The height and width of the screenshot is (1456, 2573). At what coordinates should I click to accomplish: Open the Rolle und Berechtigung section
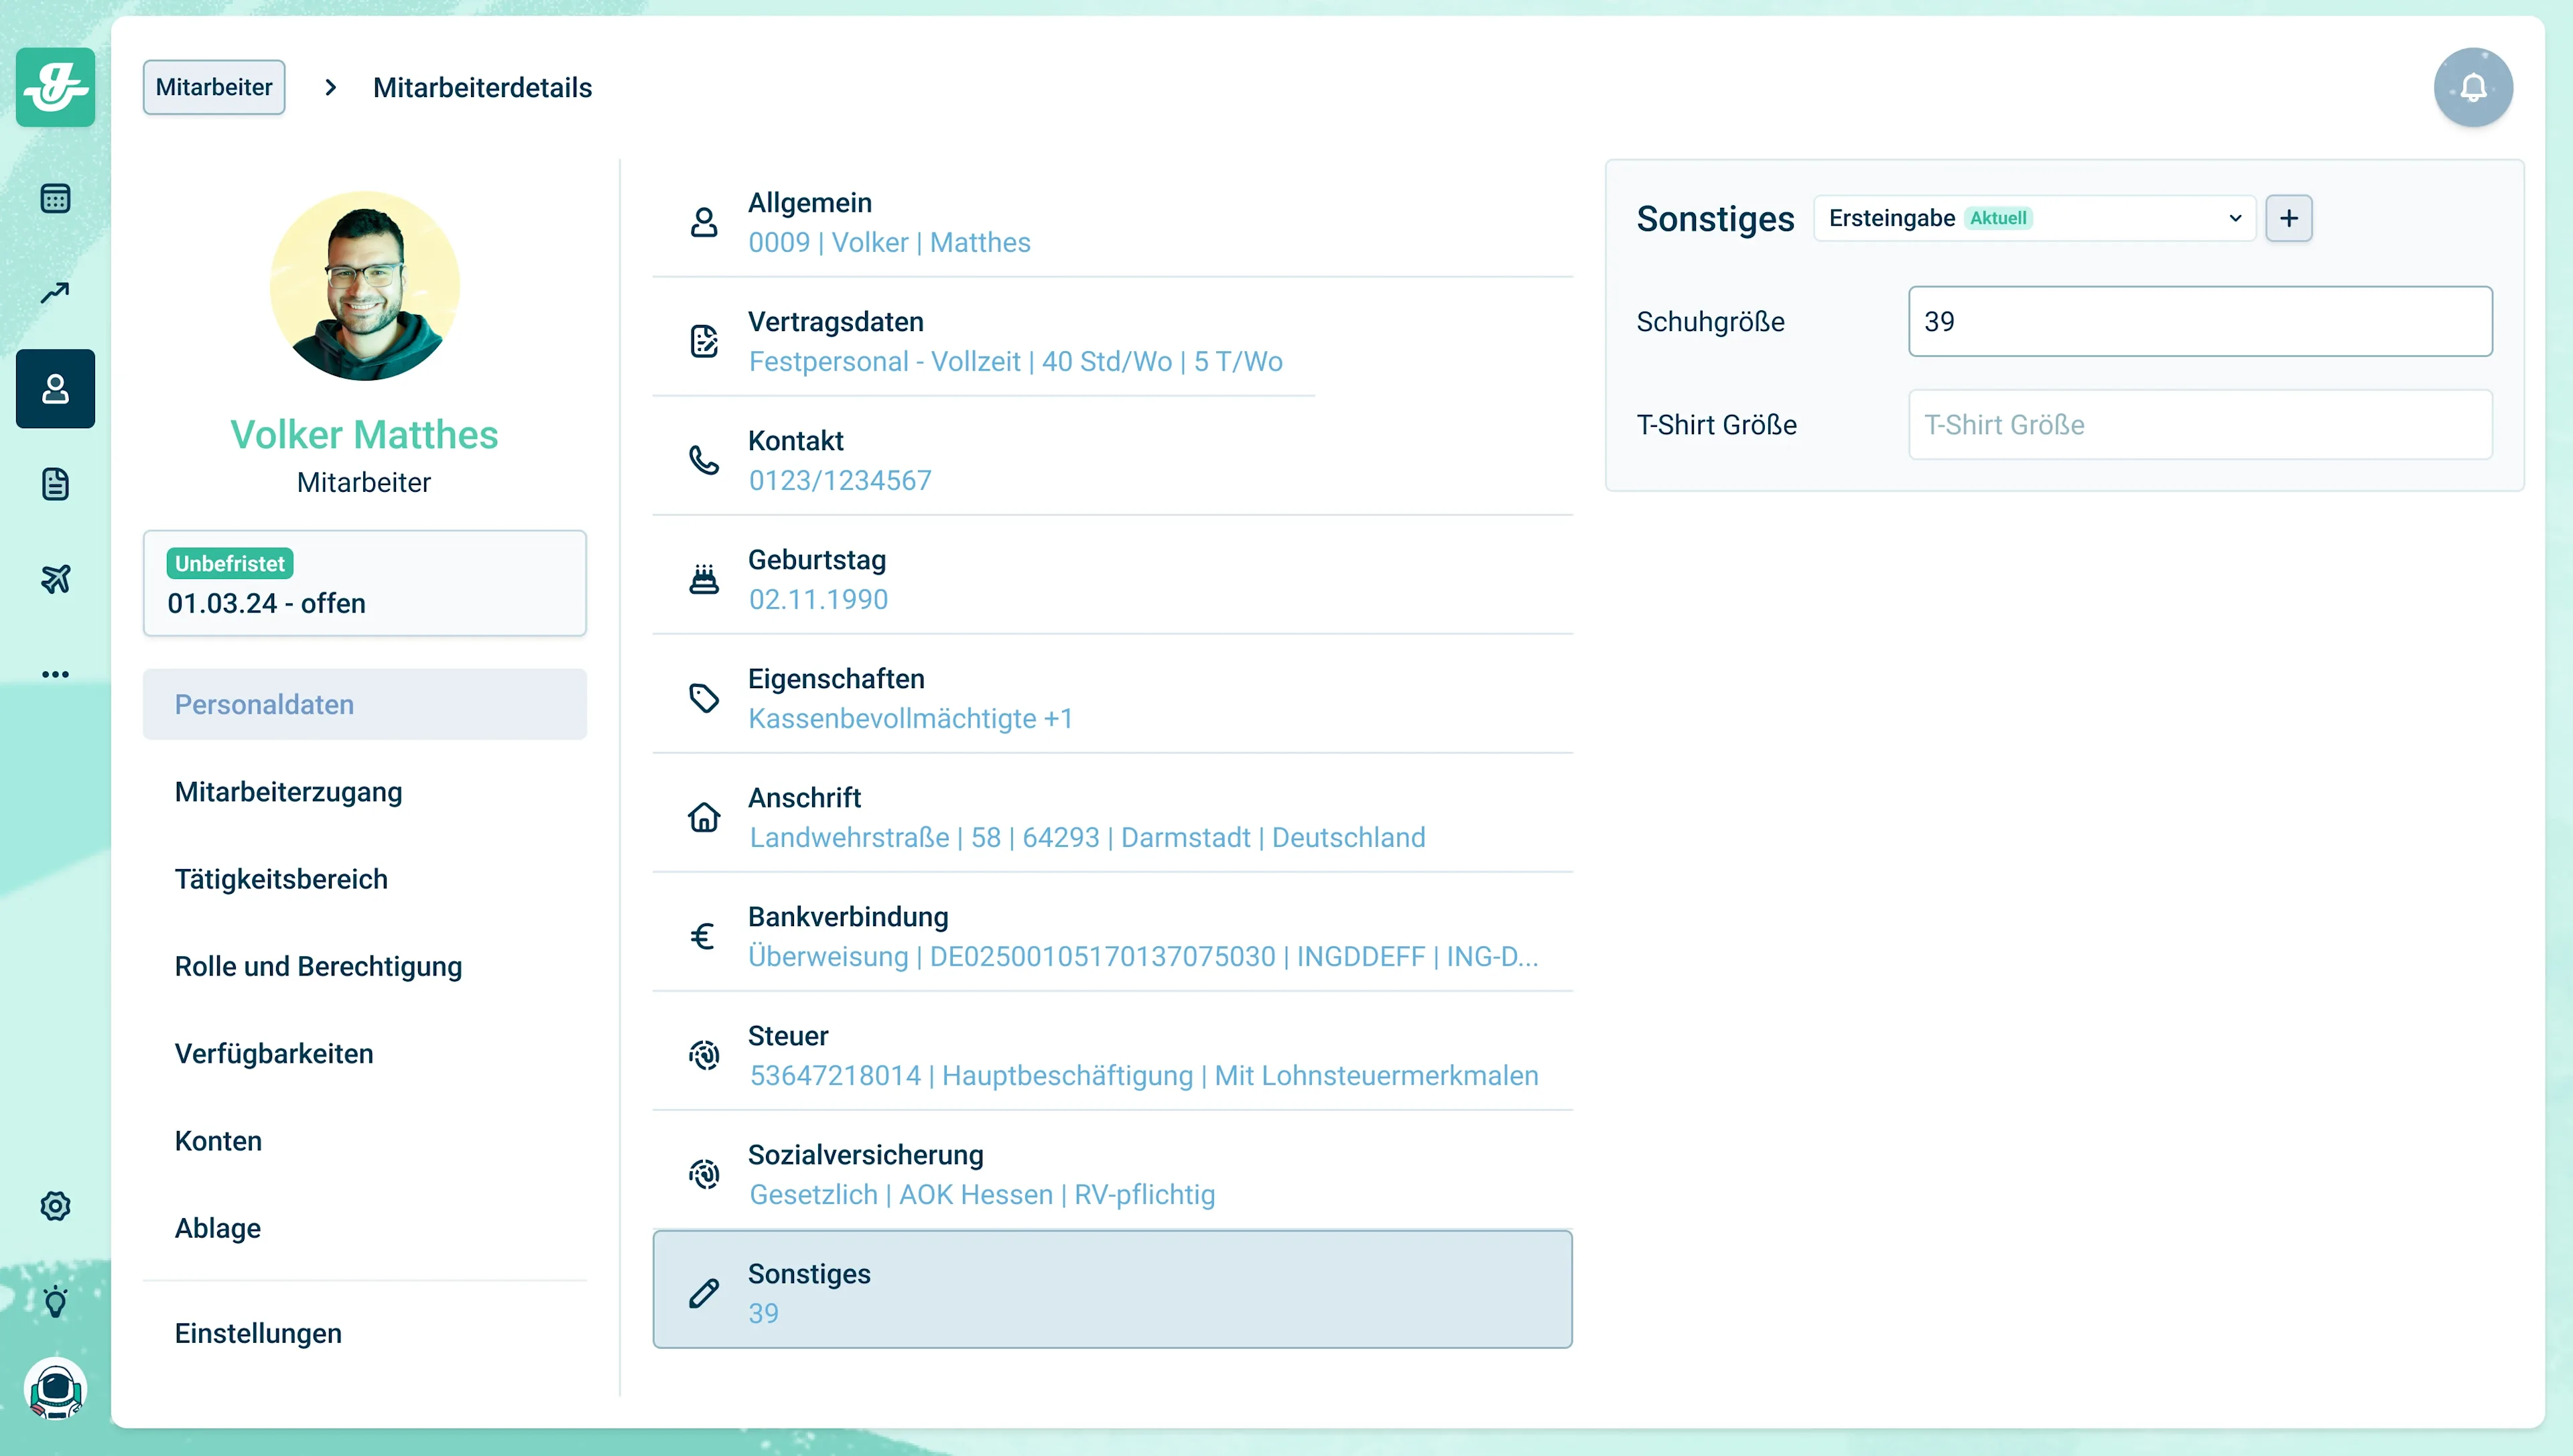click(318, 966)
